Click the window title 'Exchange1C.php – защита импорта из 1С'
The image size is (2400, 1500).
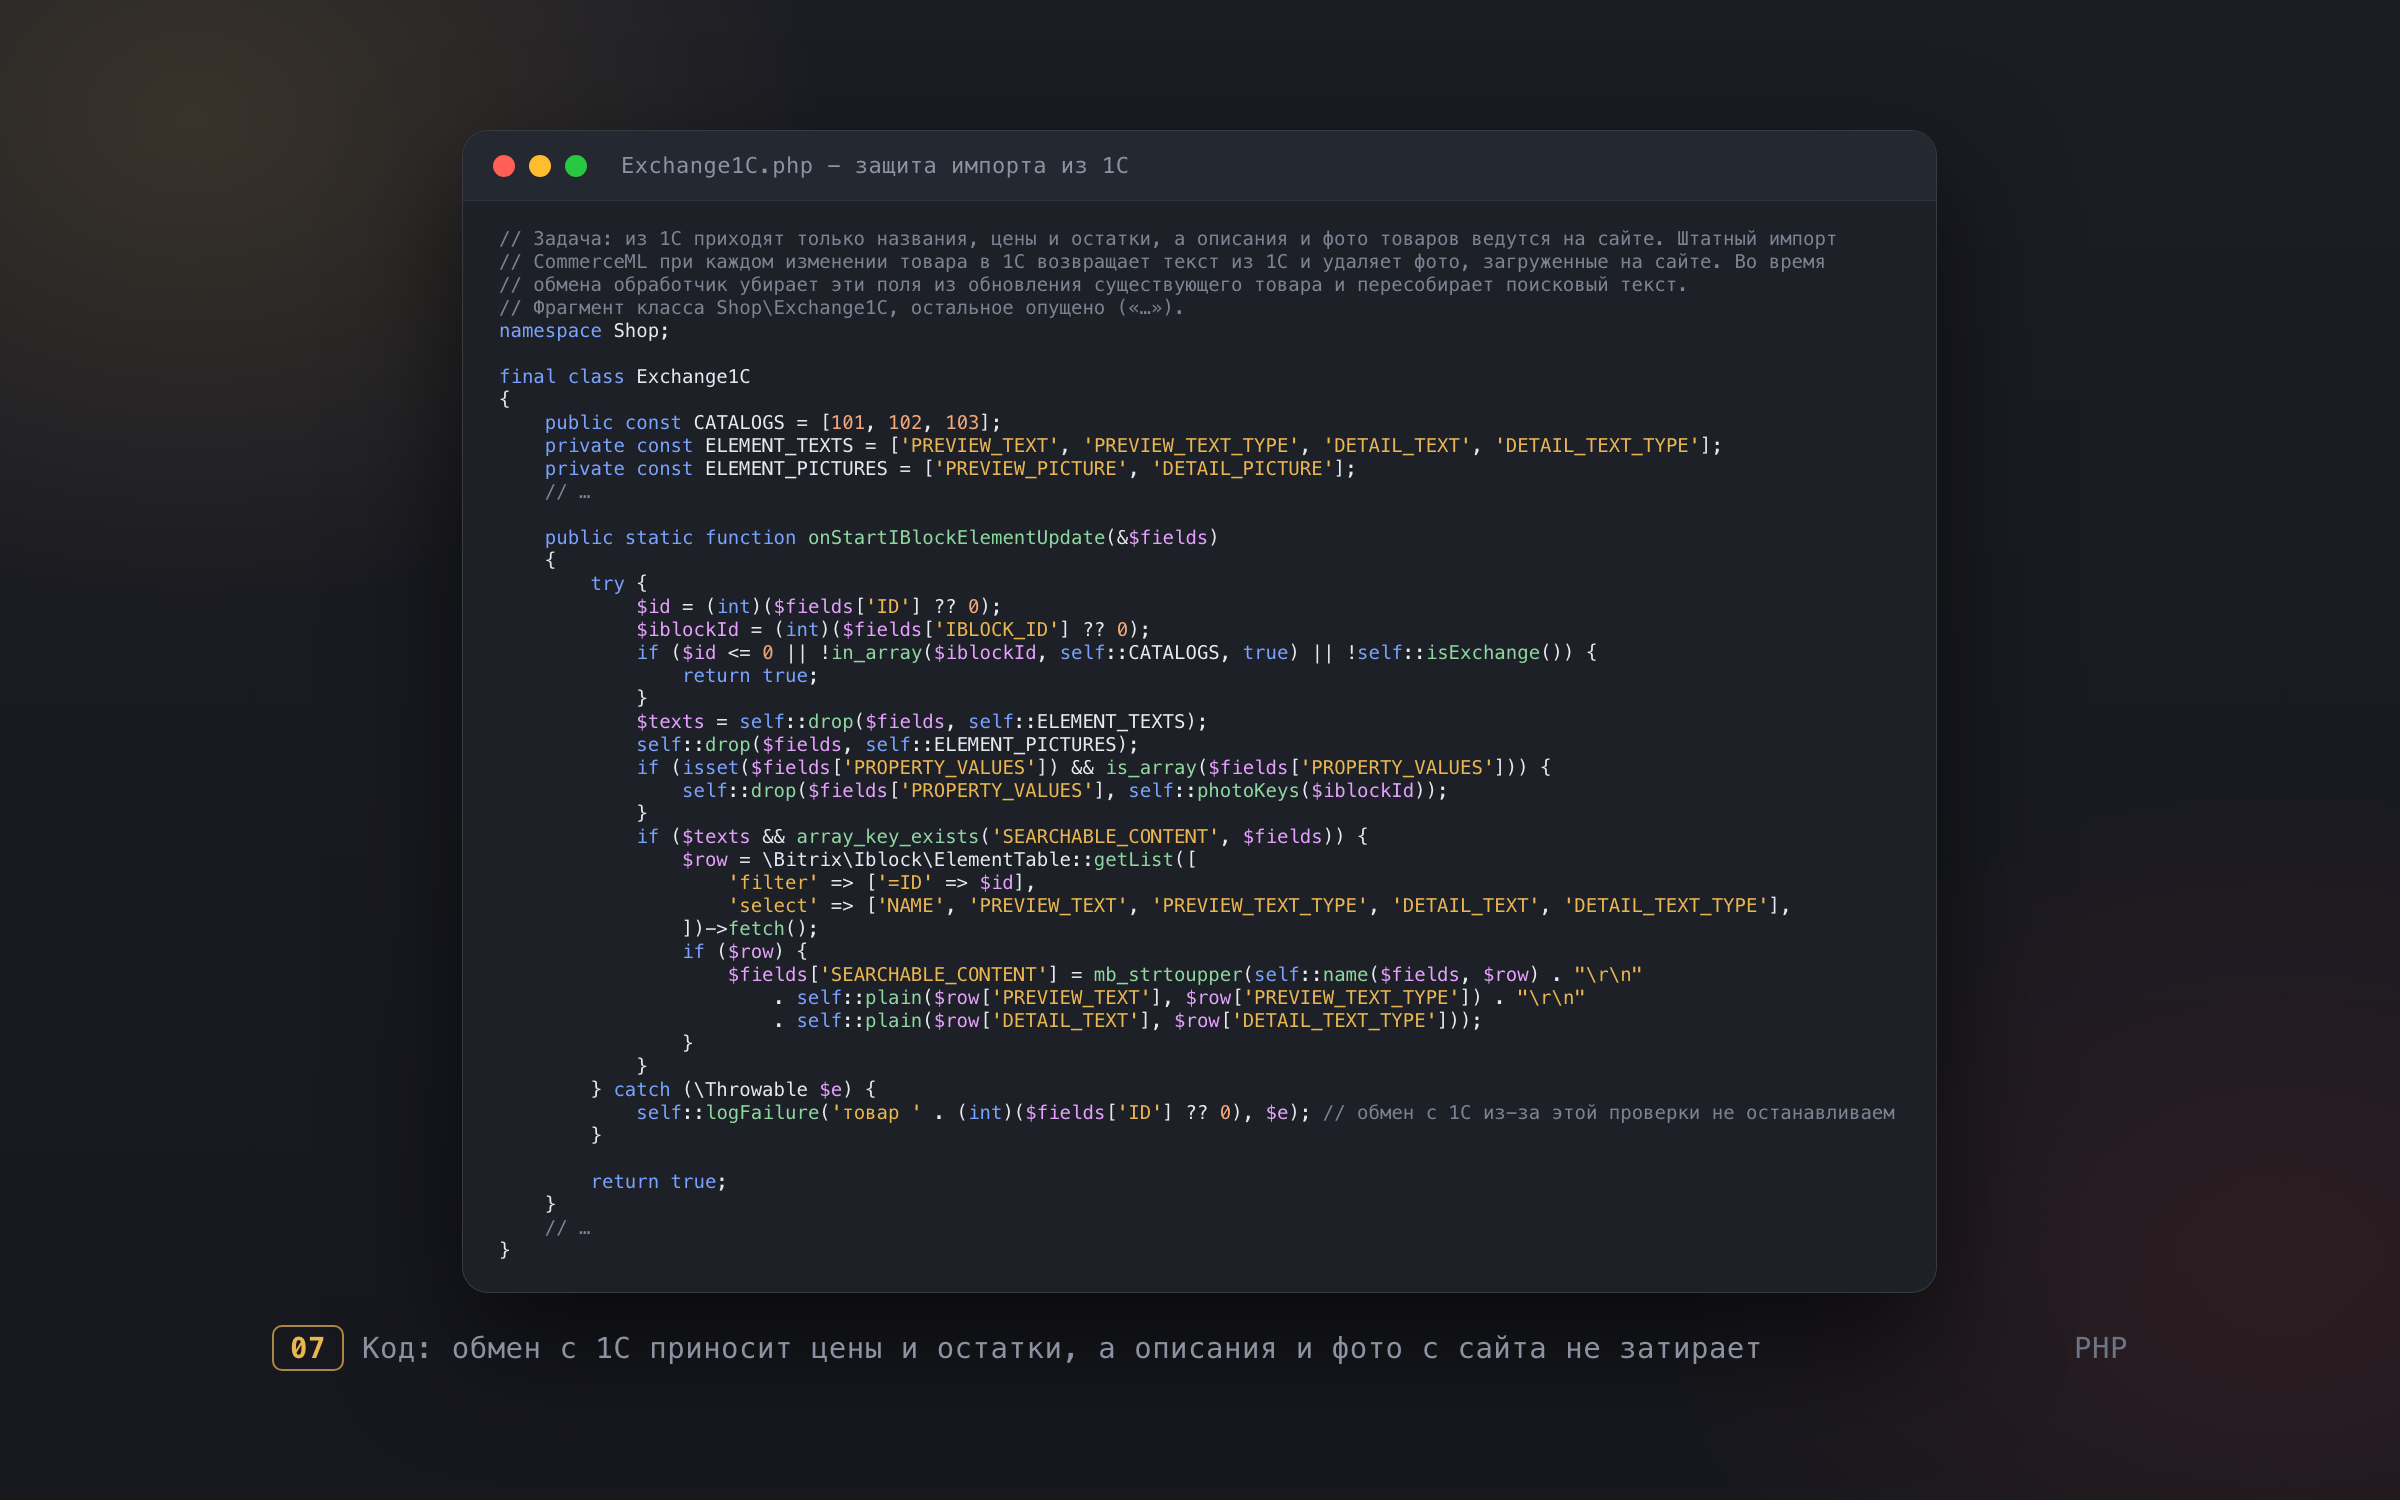pyautogui.click(x=875, y=166)
